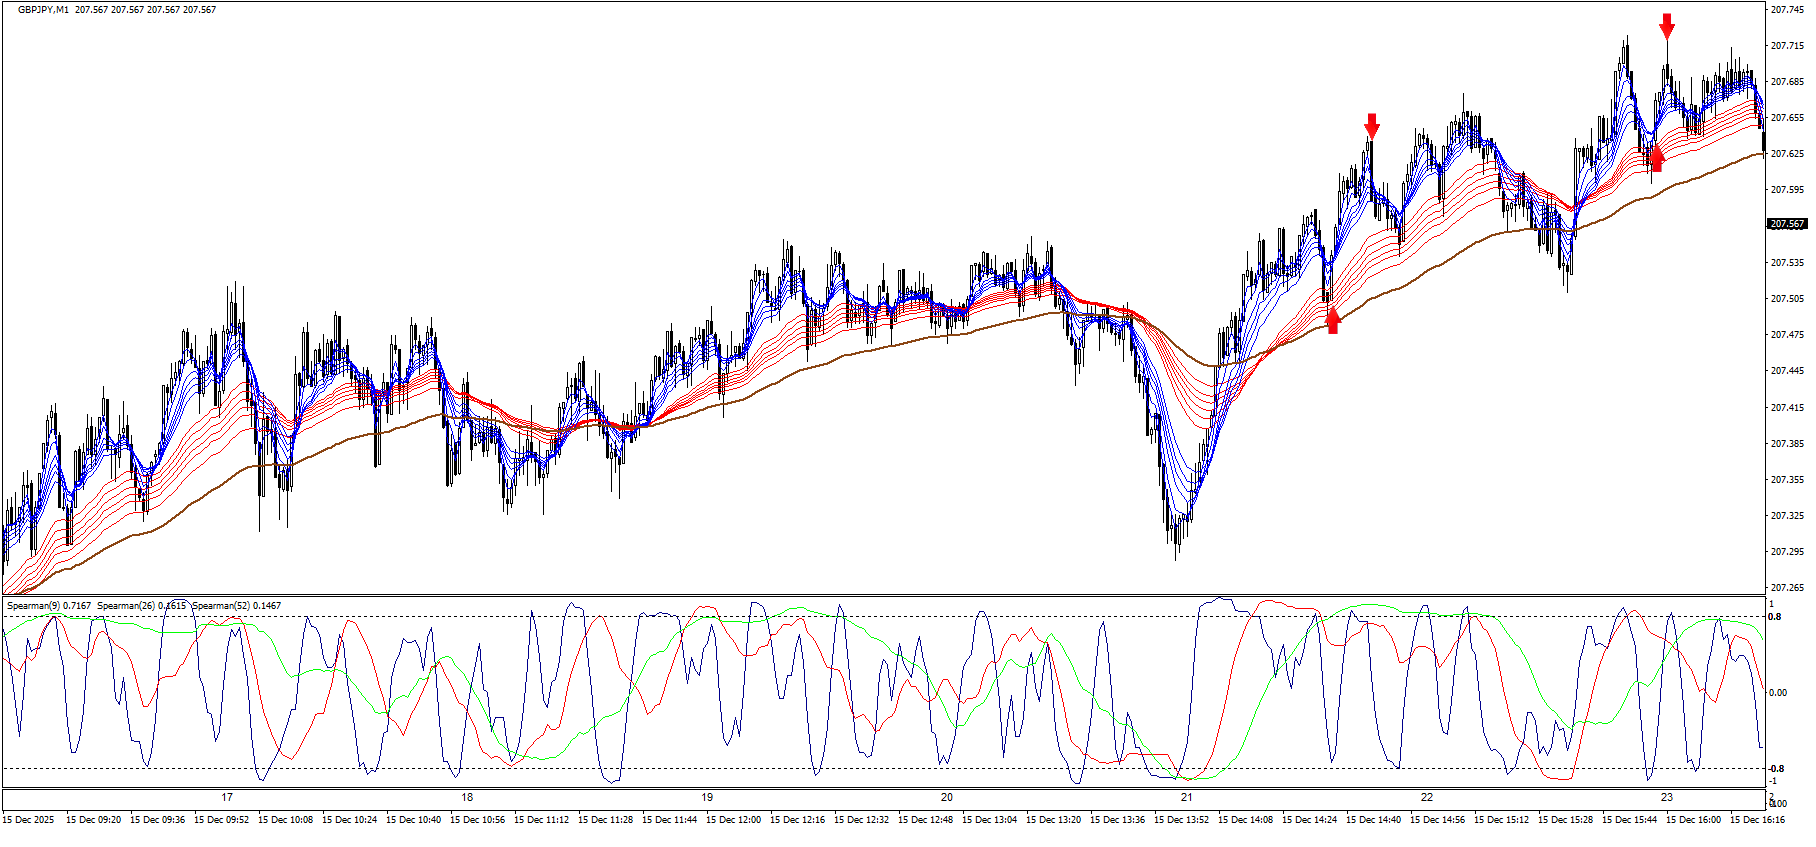The width and height of the screenshot is (1816, 847).
Task: Select red down arrow left of day 22
Action: (1372, 126)
